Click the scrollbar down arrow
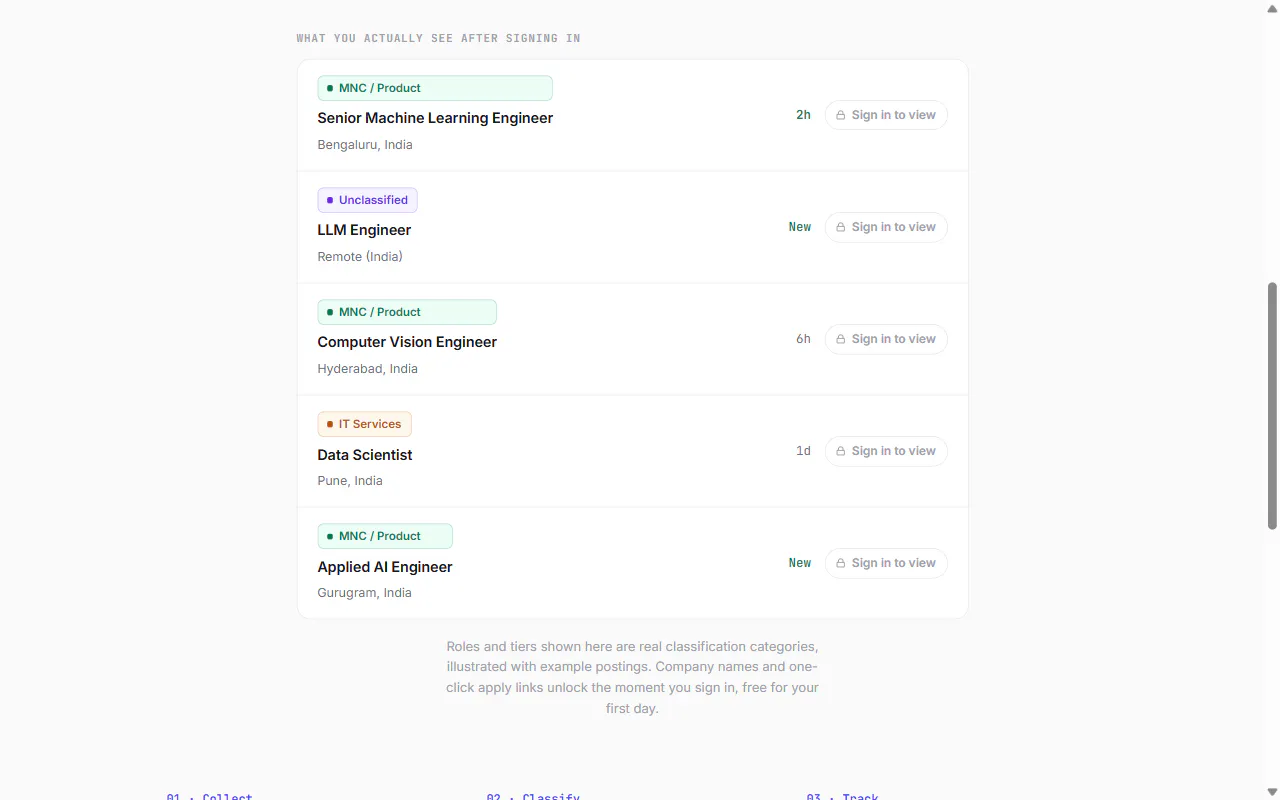The width and height of the screenshot is (1280, 800). pyautogui.click(x=1272, y=793)
